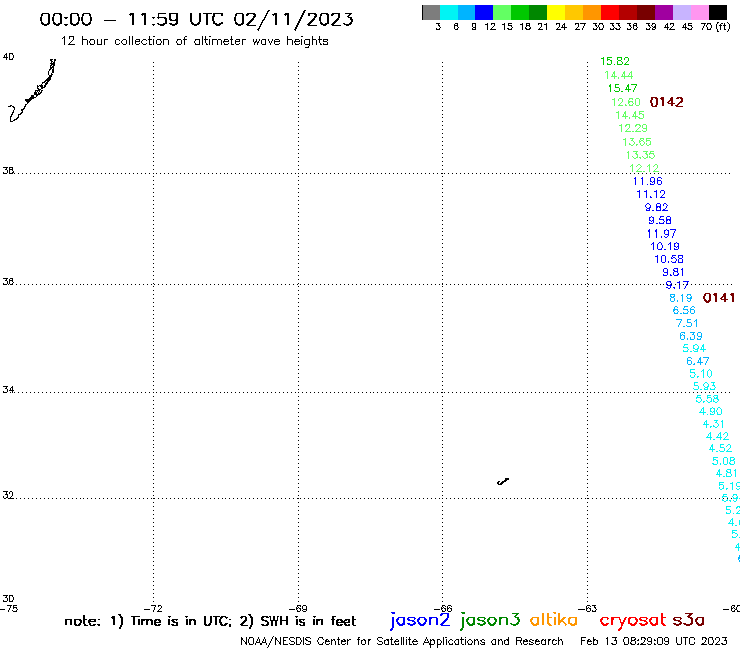Select the 15.47 wave height value
This screenshot has height=650, width=740.
(x=622, y=88)
